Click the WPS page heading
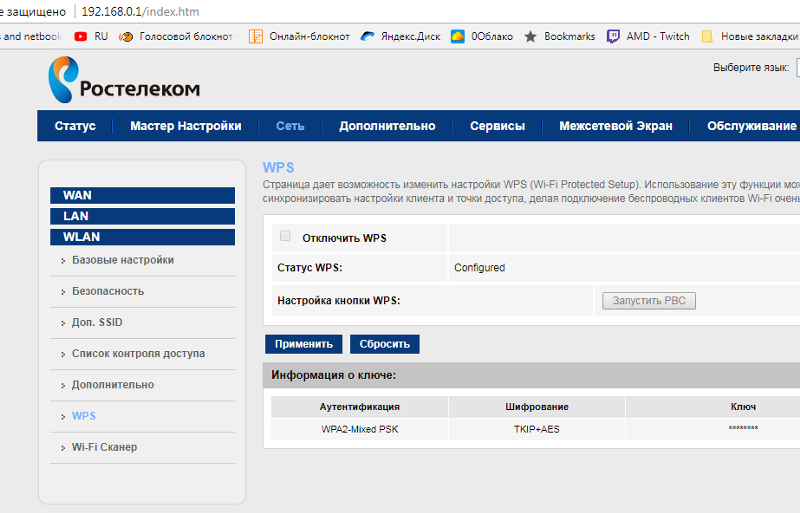This screenshot has width=800, height=513. pyautogui.click(x=279, y=167)
